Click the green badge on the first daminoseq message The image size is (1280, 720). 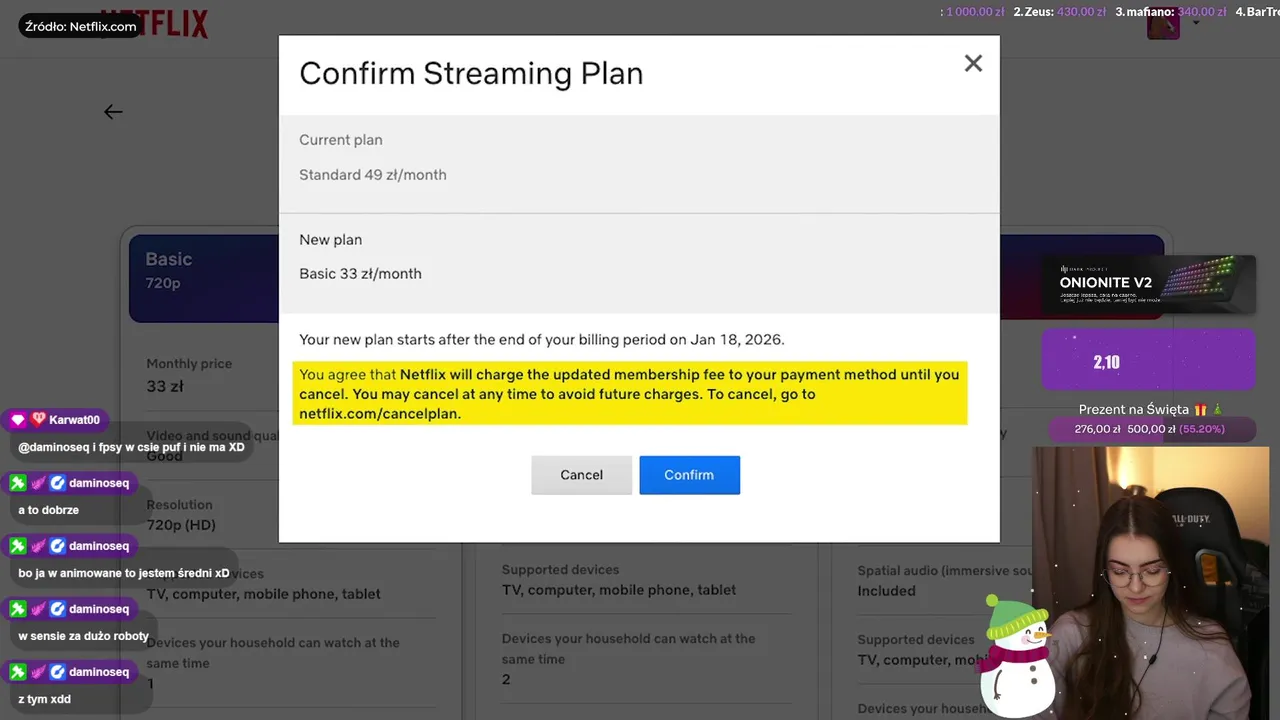18,483
